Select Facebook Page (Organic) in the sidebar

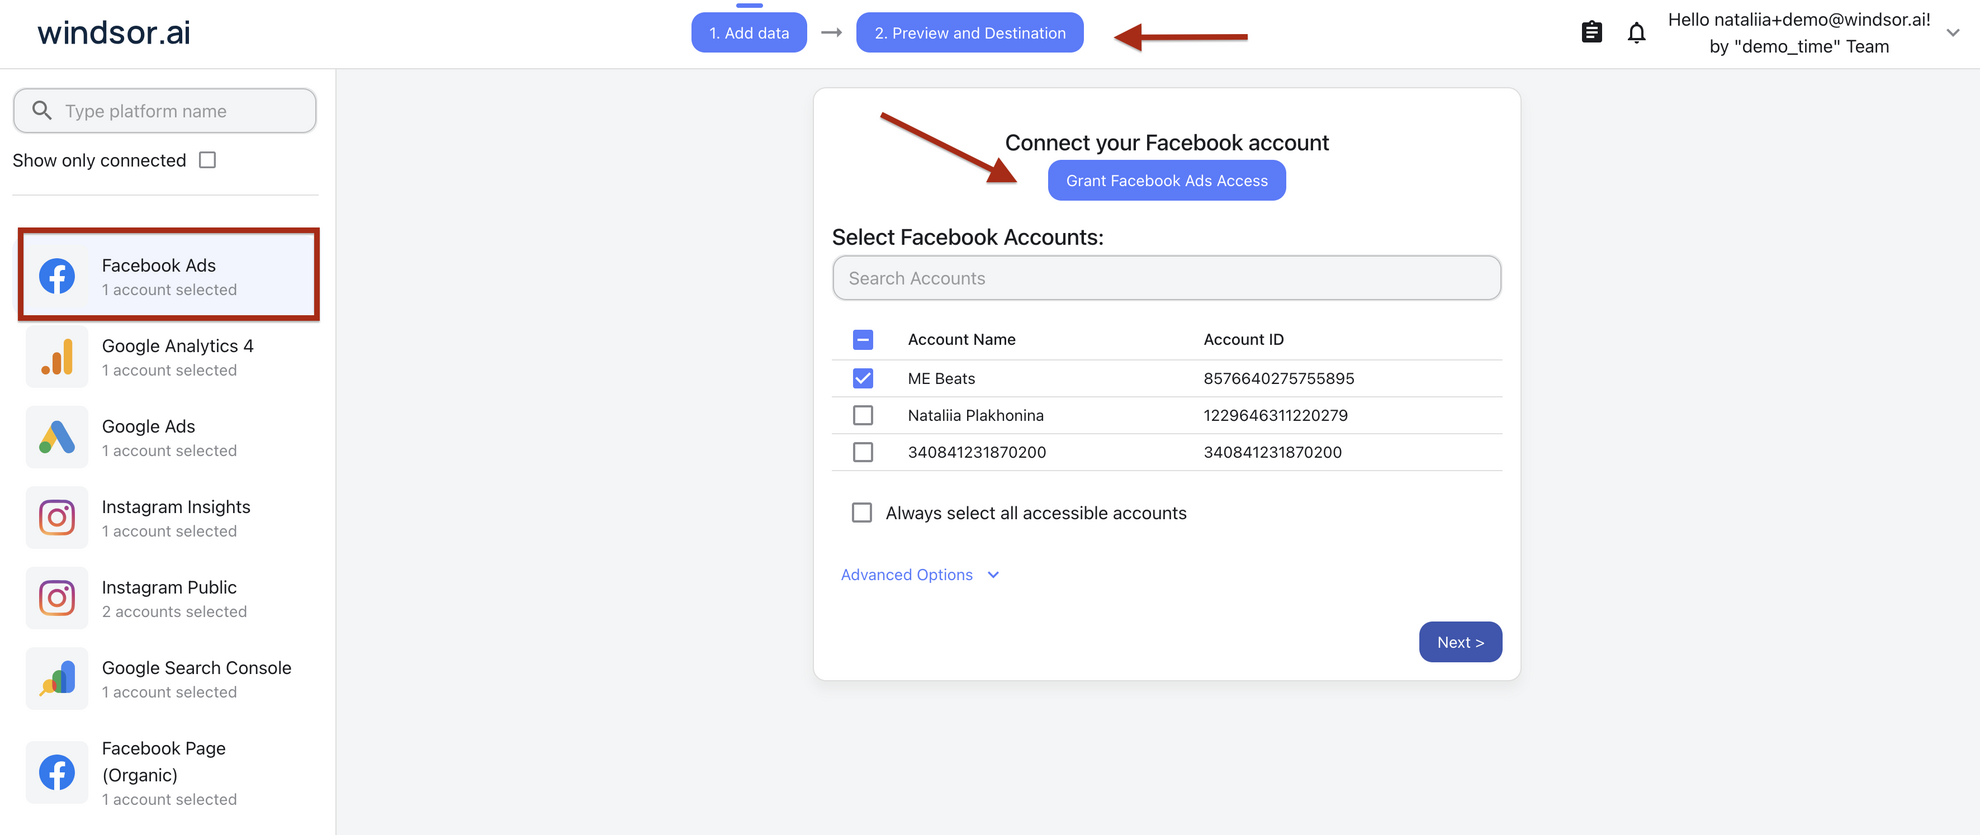(169, 772)
